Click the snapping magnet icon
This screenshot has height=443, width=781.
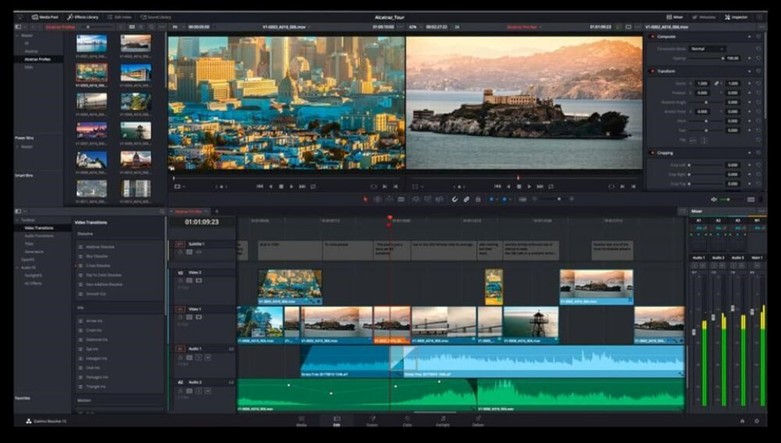(453, 199)
